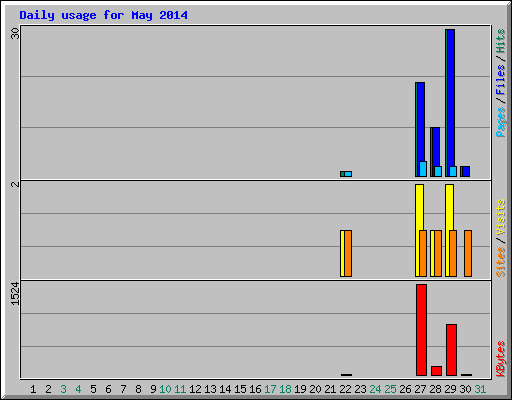Image resolution: width=512 pixels, height=400 pixels.
Task: Click day 23 on the x-axis
Action: point(360,389)
